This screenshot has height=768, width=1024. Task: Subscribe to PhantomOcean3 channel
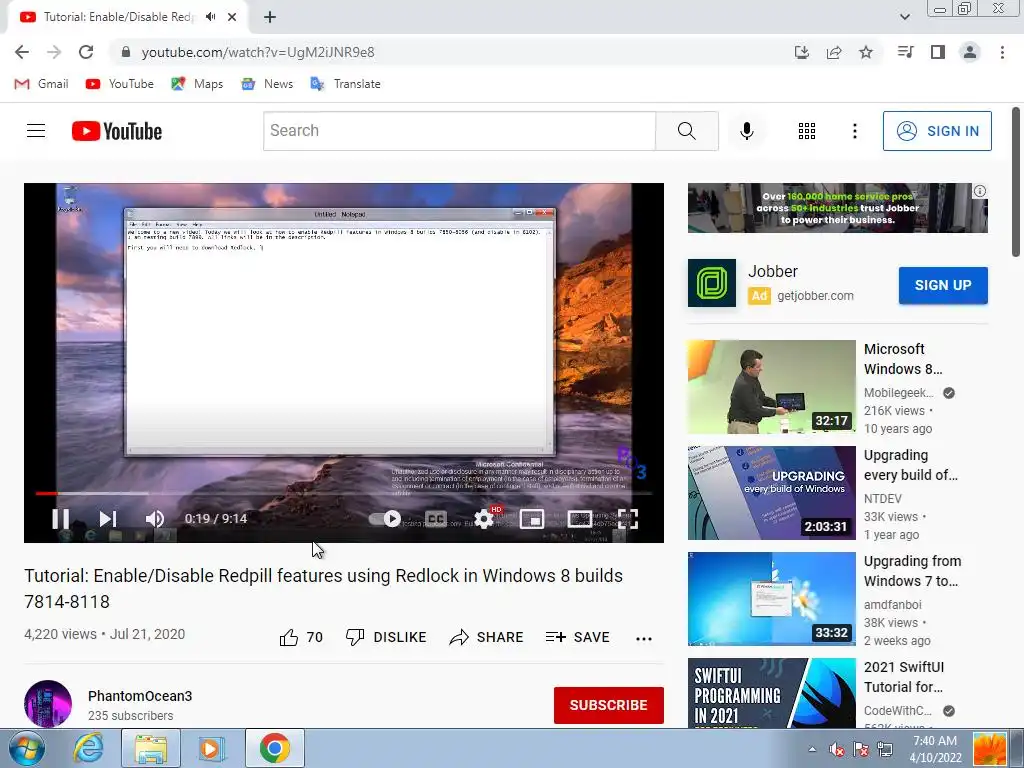609,705
